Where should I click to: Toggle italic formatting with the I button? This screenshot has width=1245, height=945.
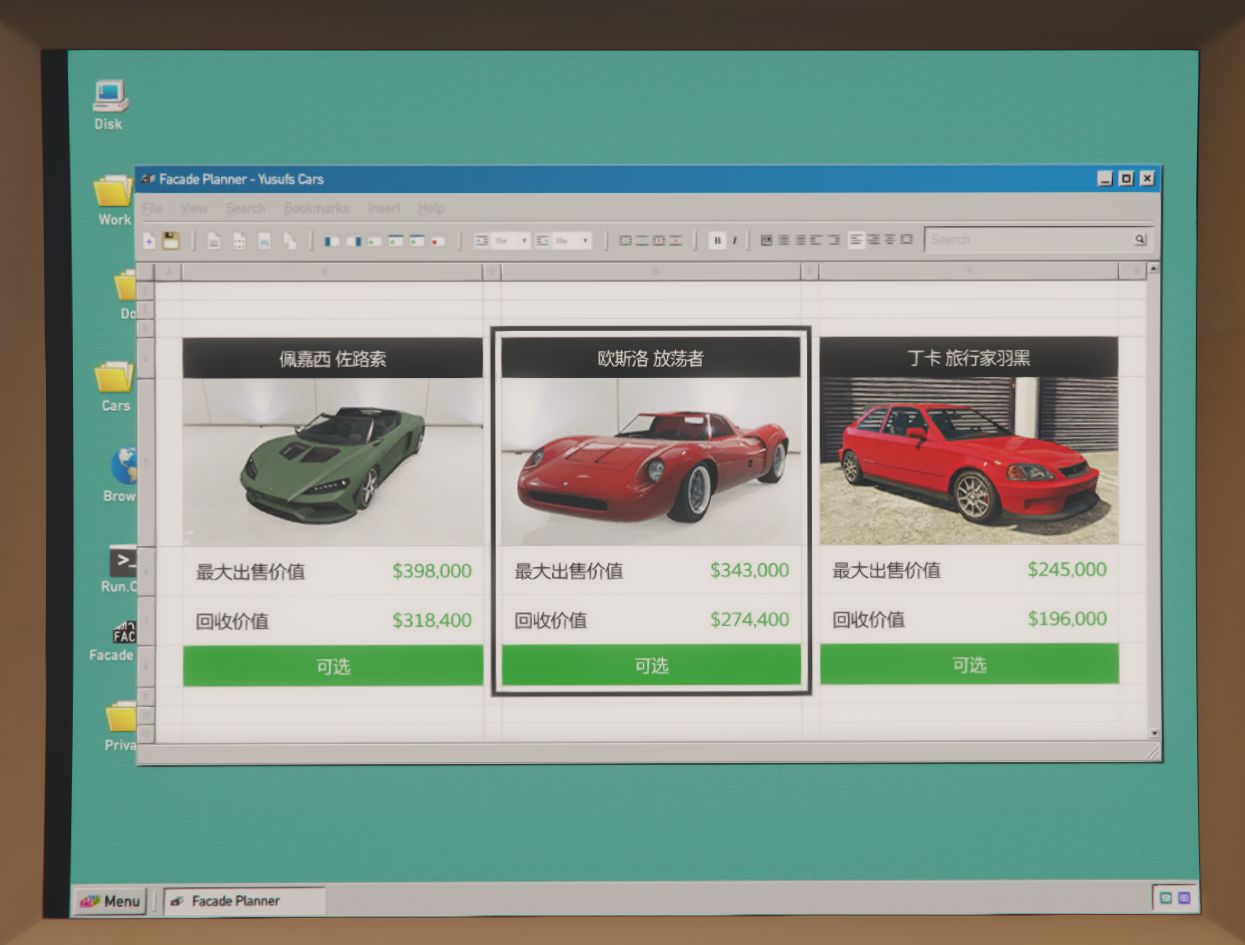[x=734, y=240]
